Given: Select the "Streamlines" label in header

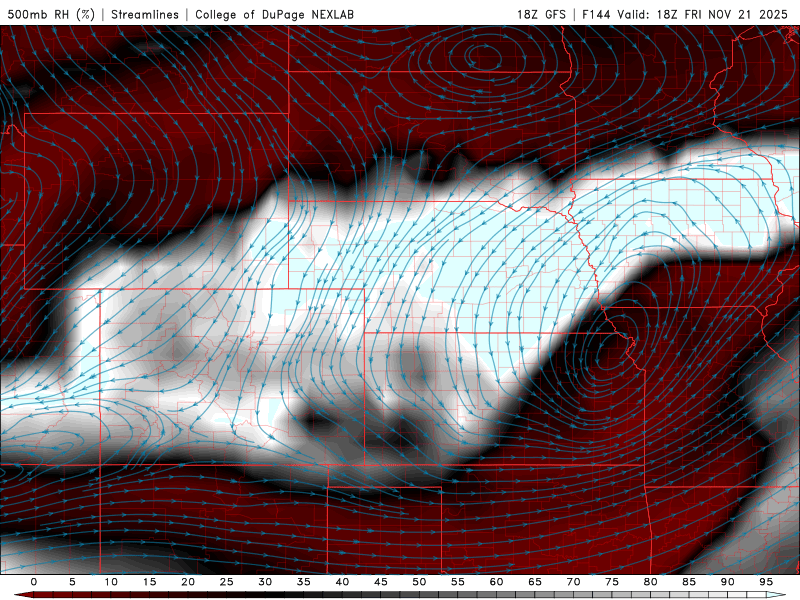Looking at the screenshot, I should pyautogui.click(x=145, y=14).
